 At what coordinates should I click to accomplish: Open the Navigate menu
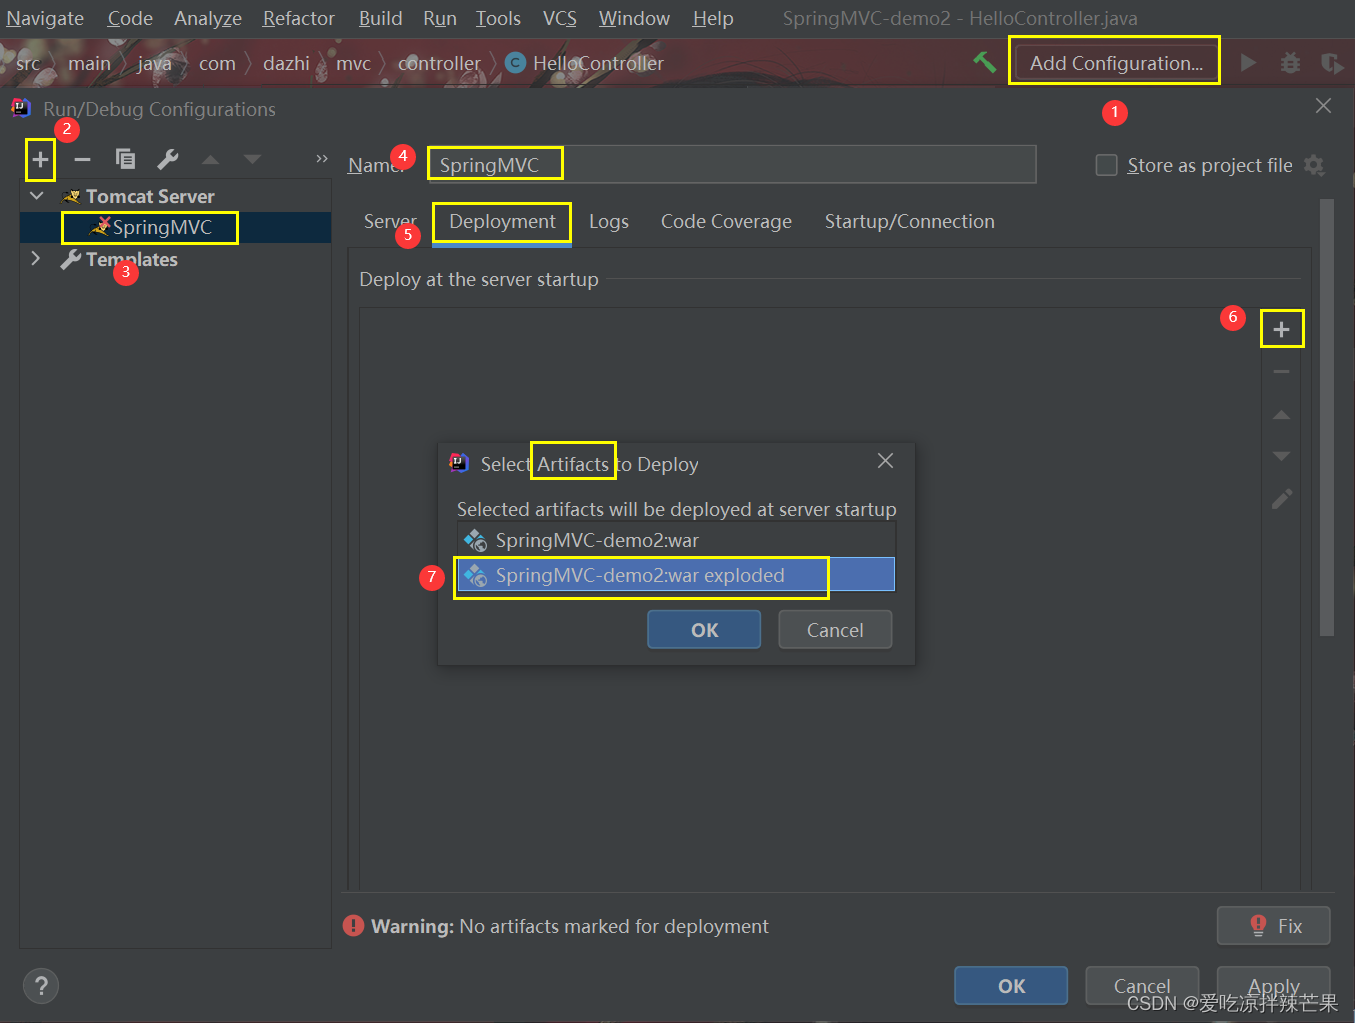[45, 18]
